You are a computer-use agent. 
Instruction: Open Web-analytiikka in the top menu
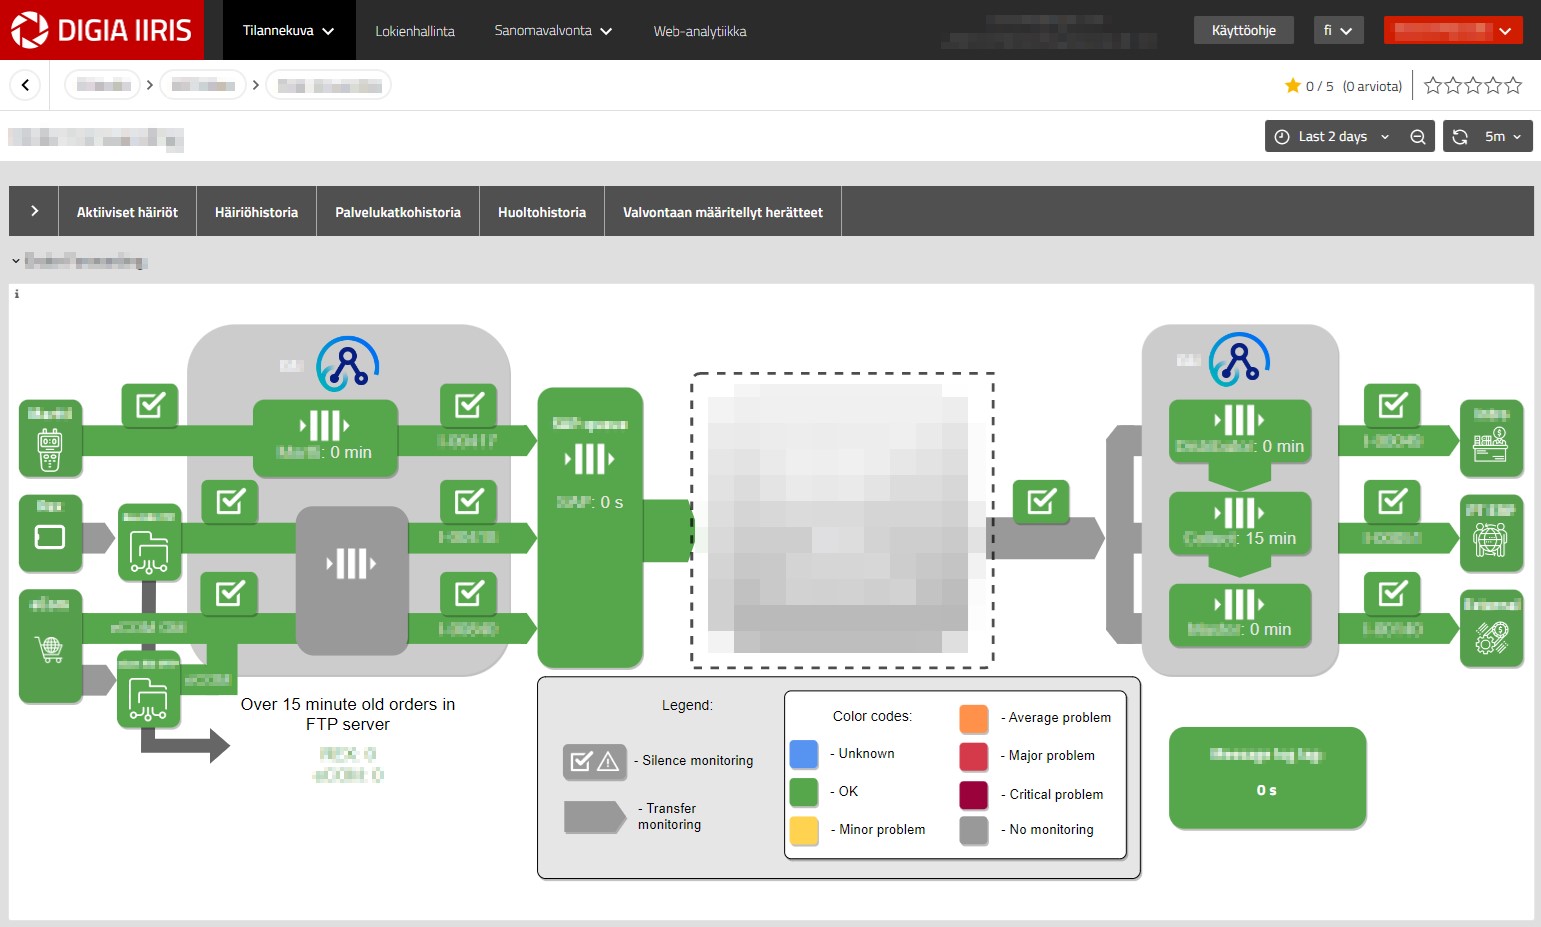[x=700, y=31]
